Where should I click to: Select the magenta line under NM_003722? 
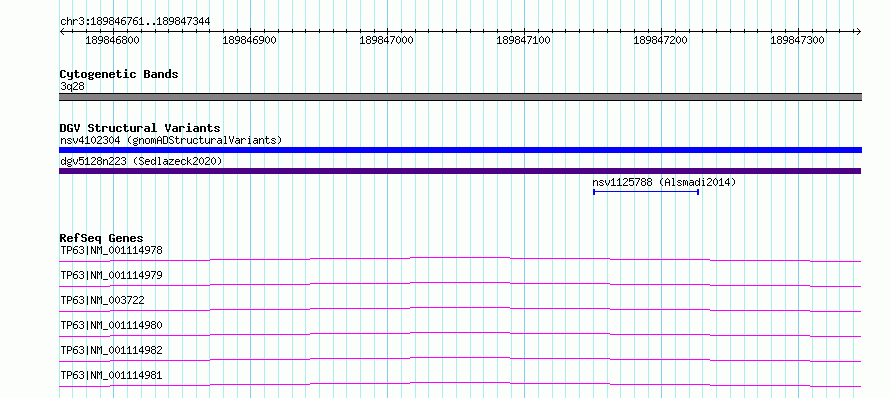coord(460,309)
